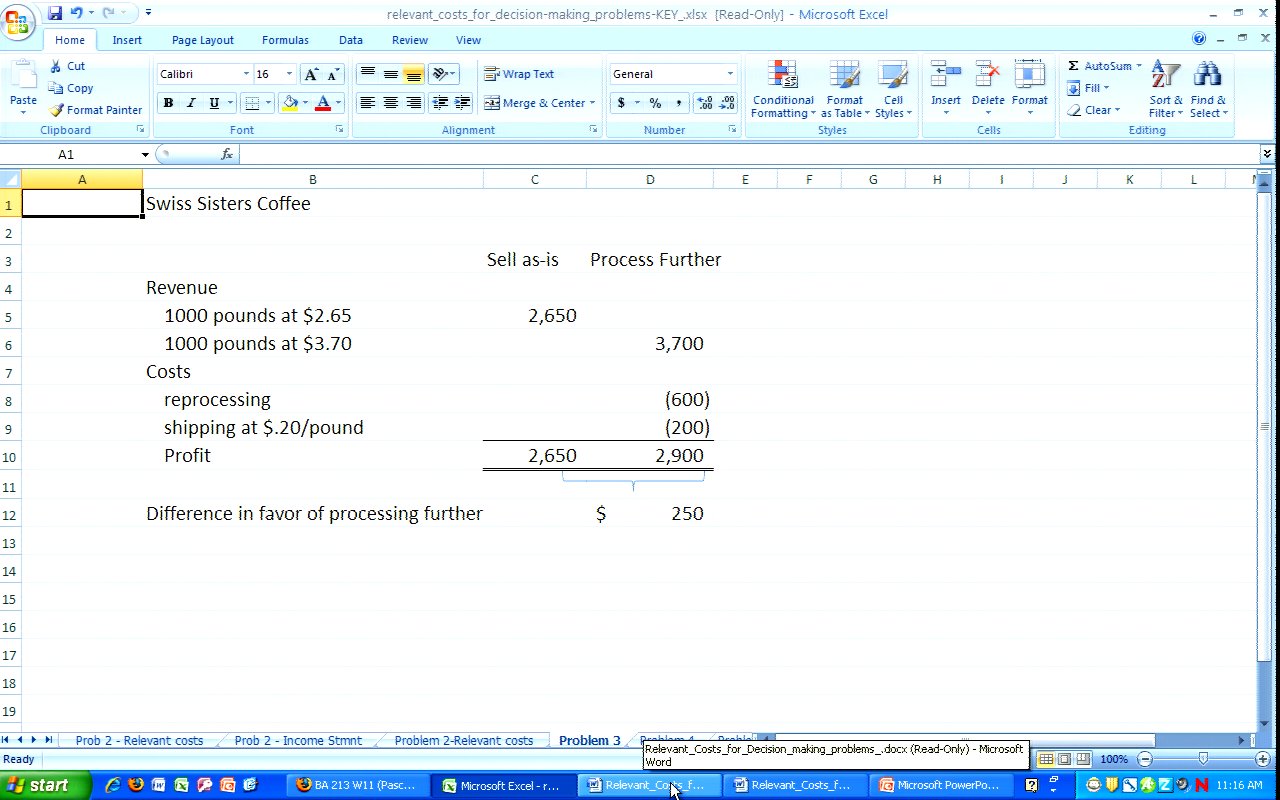Open the Sort & Filter tool

1165,76
